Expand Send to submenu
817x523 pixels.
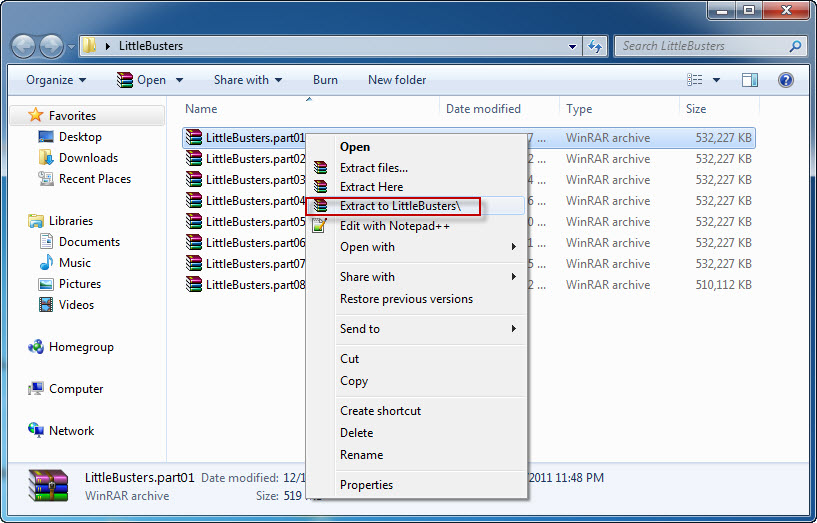[415, 329]
